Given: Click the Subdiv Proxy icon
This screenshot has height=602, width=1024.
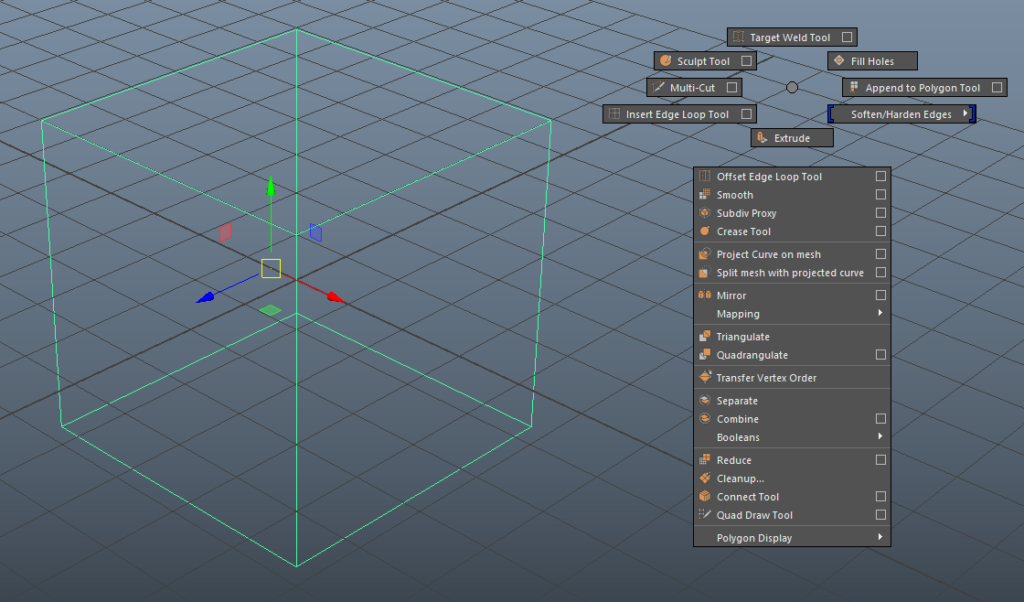Looking at the screenshot, I should 705,212.
